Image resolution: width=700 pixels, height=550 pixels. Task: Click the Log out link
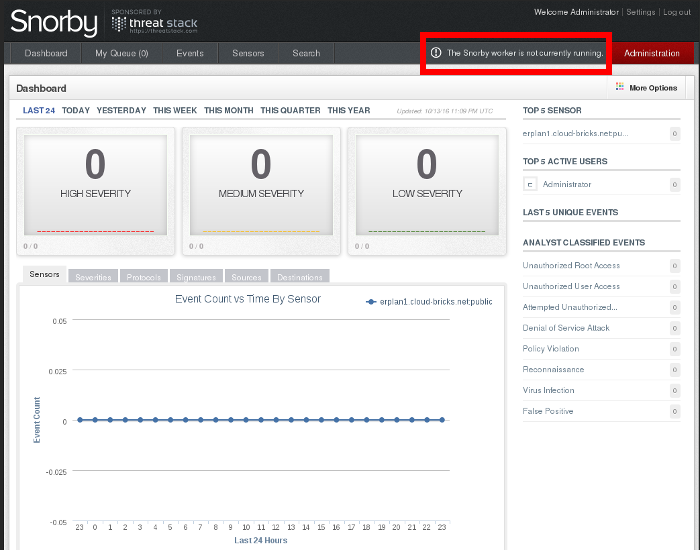677,12
